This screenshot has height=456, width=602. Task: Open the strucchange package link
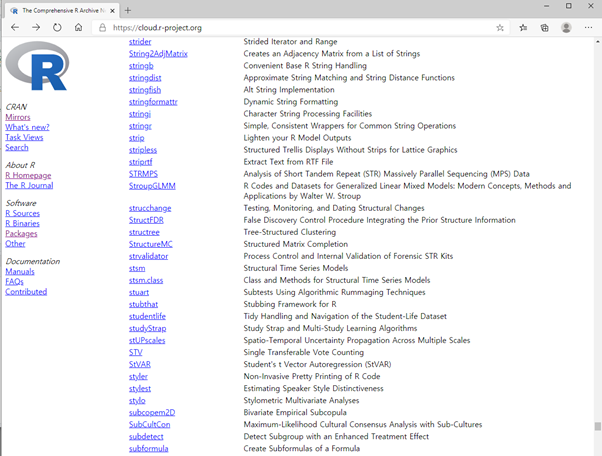coord(150,208)
